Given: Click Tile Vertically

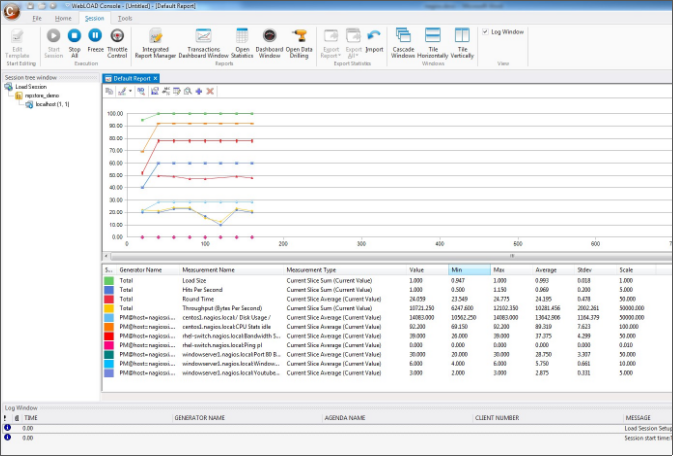Looking at the screenshot, I should (462, 43).
